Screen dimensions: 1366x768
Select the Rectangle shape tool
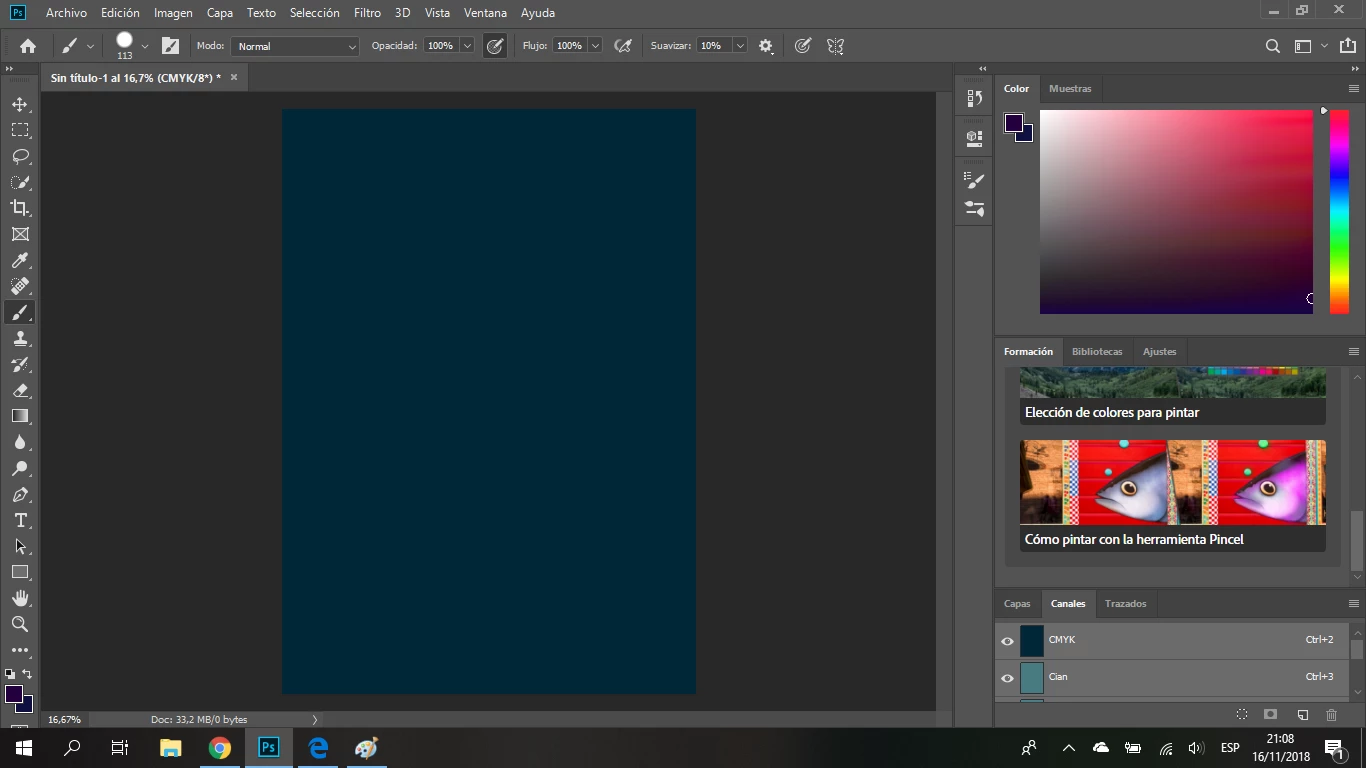(x=20, y=572)
